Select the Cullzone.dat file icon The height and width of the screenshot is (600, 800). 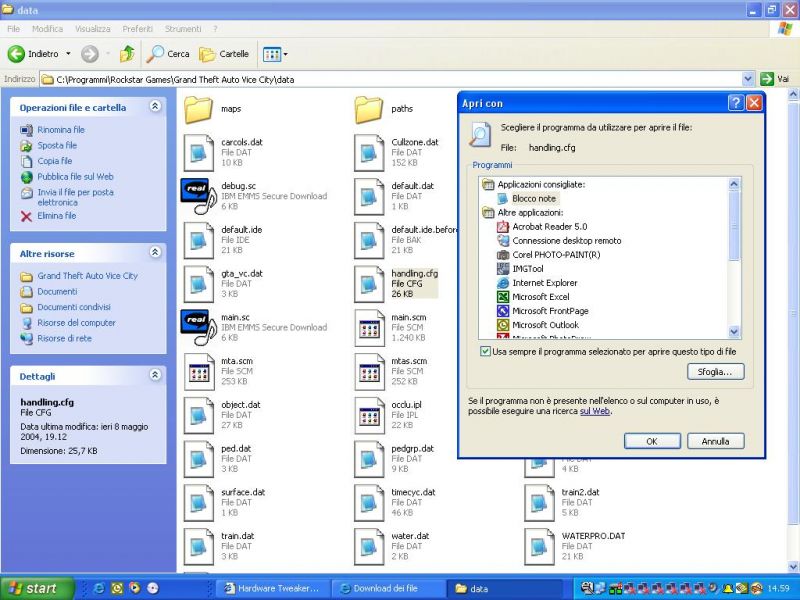(369, 153)
